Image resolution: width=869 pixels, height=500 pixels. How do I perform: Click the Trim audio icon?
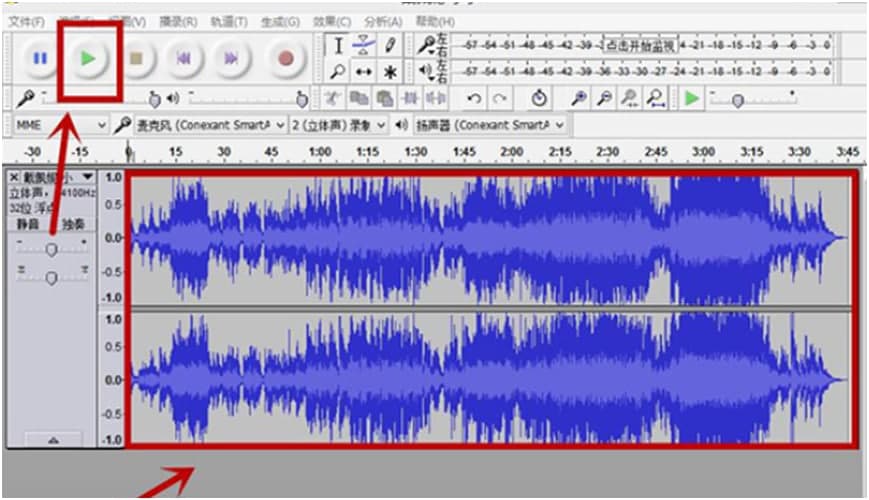point(410,99)
